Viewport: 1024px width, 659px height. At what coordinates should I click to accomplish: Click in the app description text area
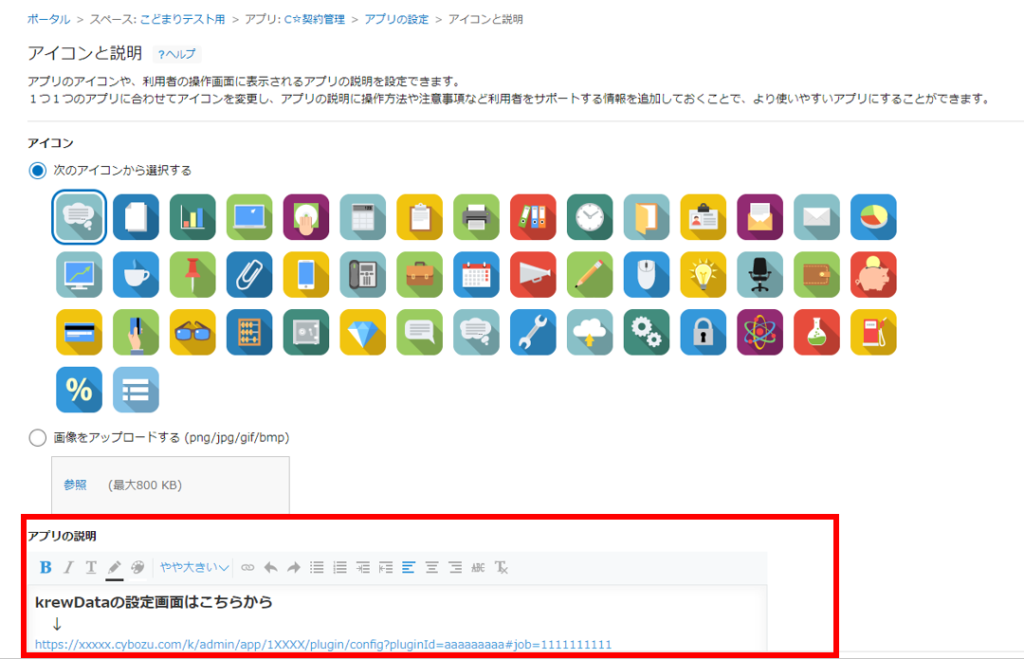(x=397, y=618)
